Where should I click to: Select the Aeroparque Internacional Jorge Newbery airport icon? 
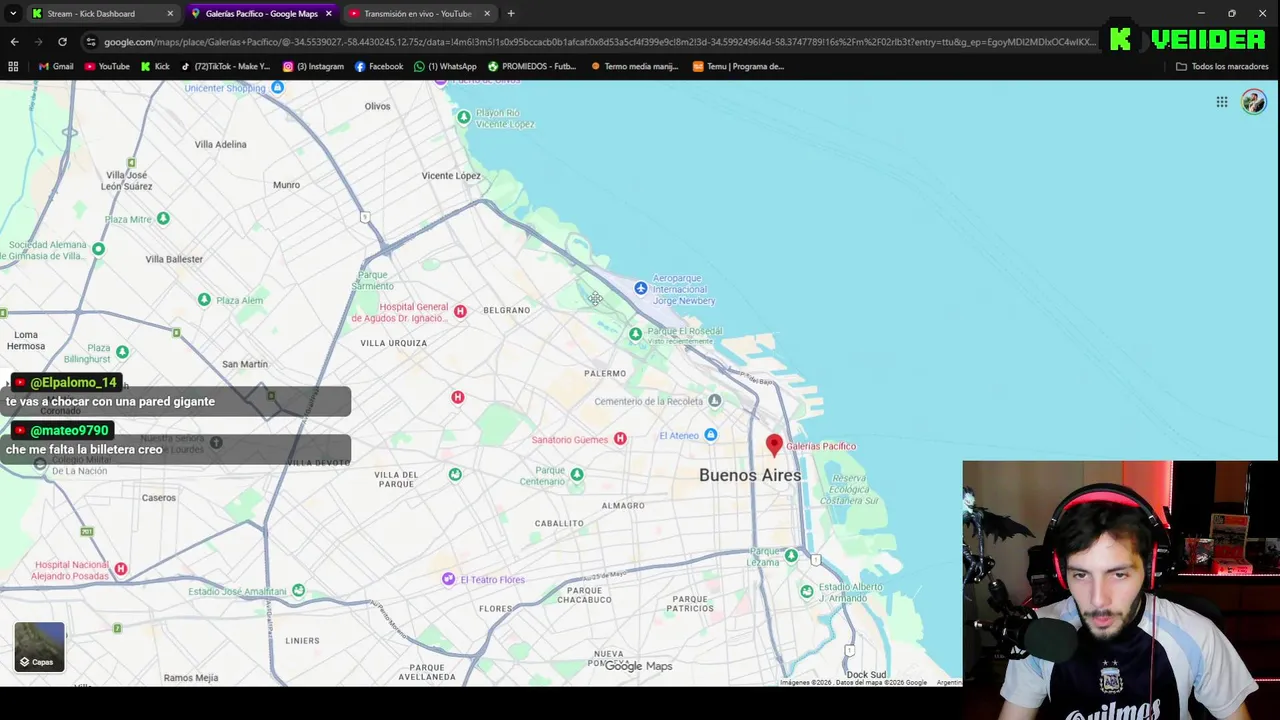coord(641,288)
